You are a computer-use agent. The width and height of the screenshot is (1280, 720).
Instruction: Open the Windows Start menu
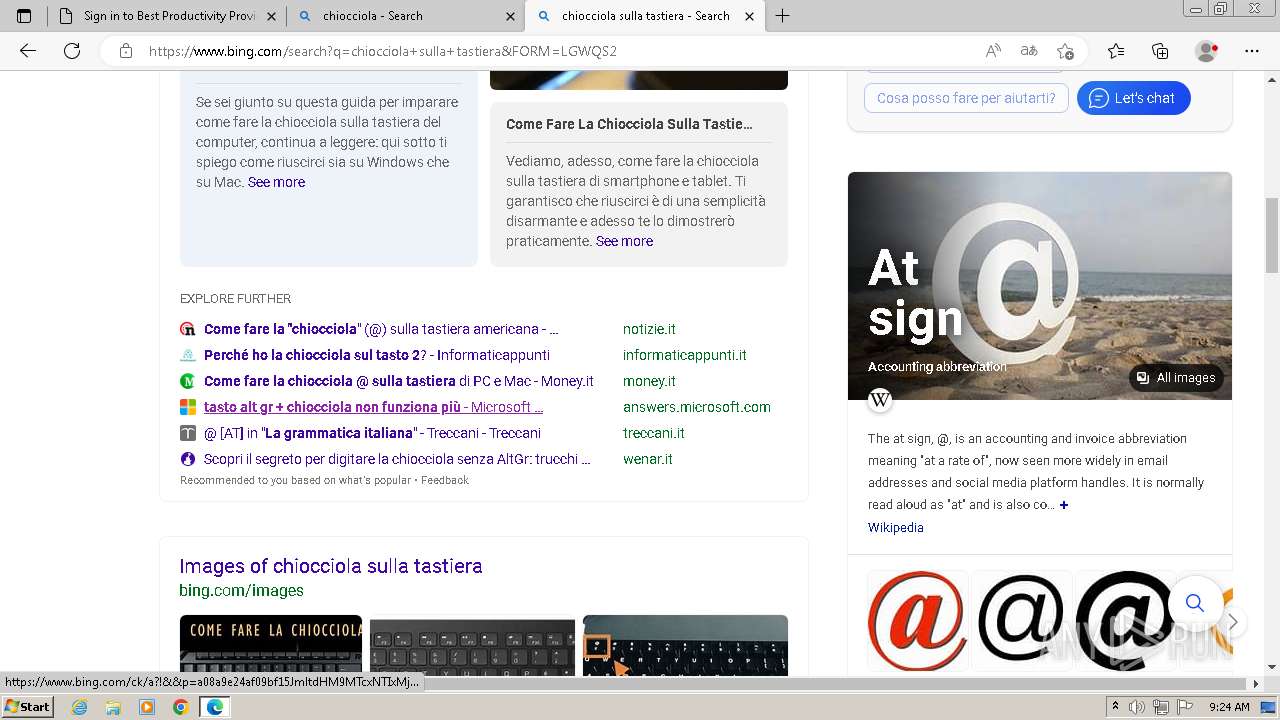[x=27, y=707]
